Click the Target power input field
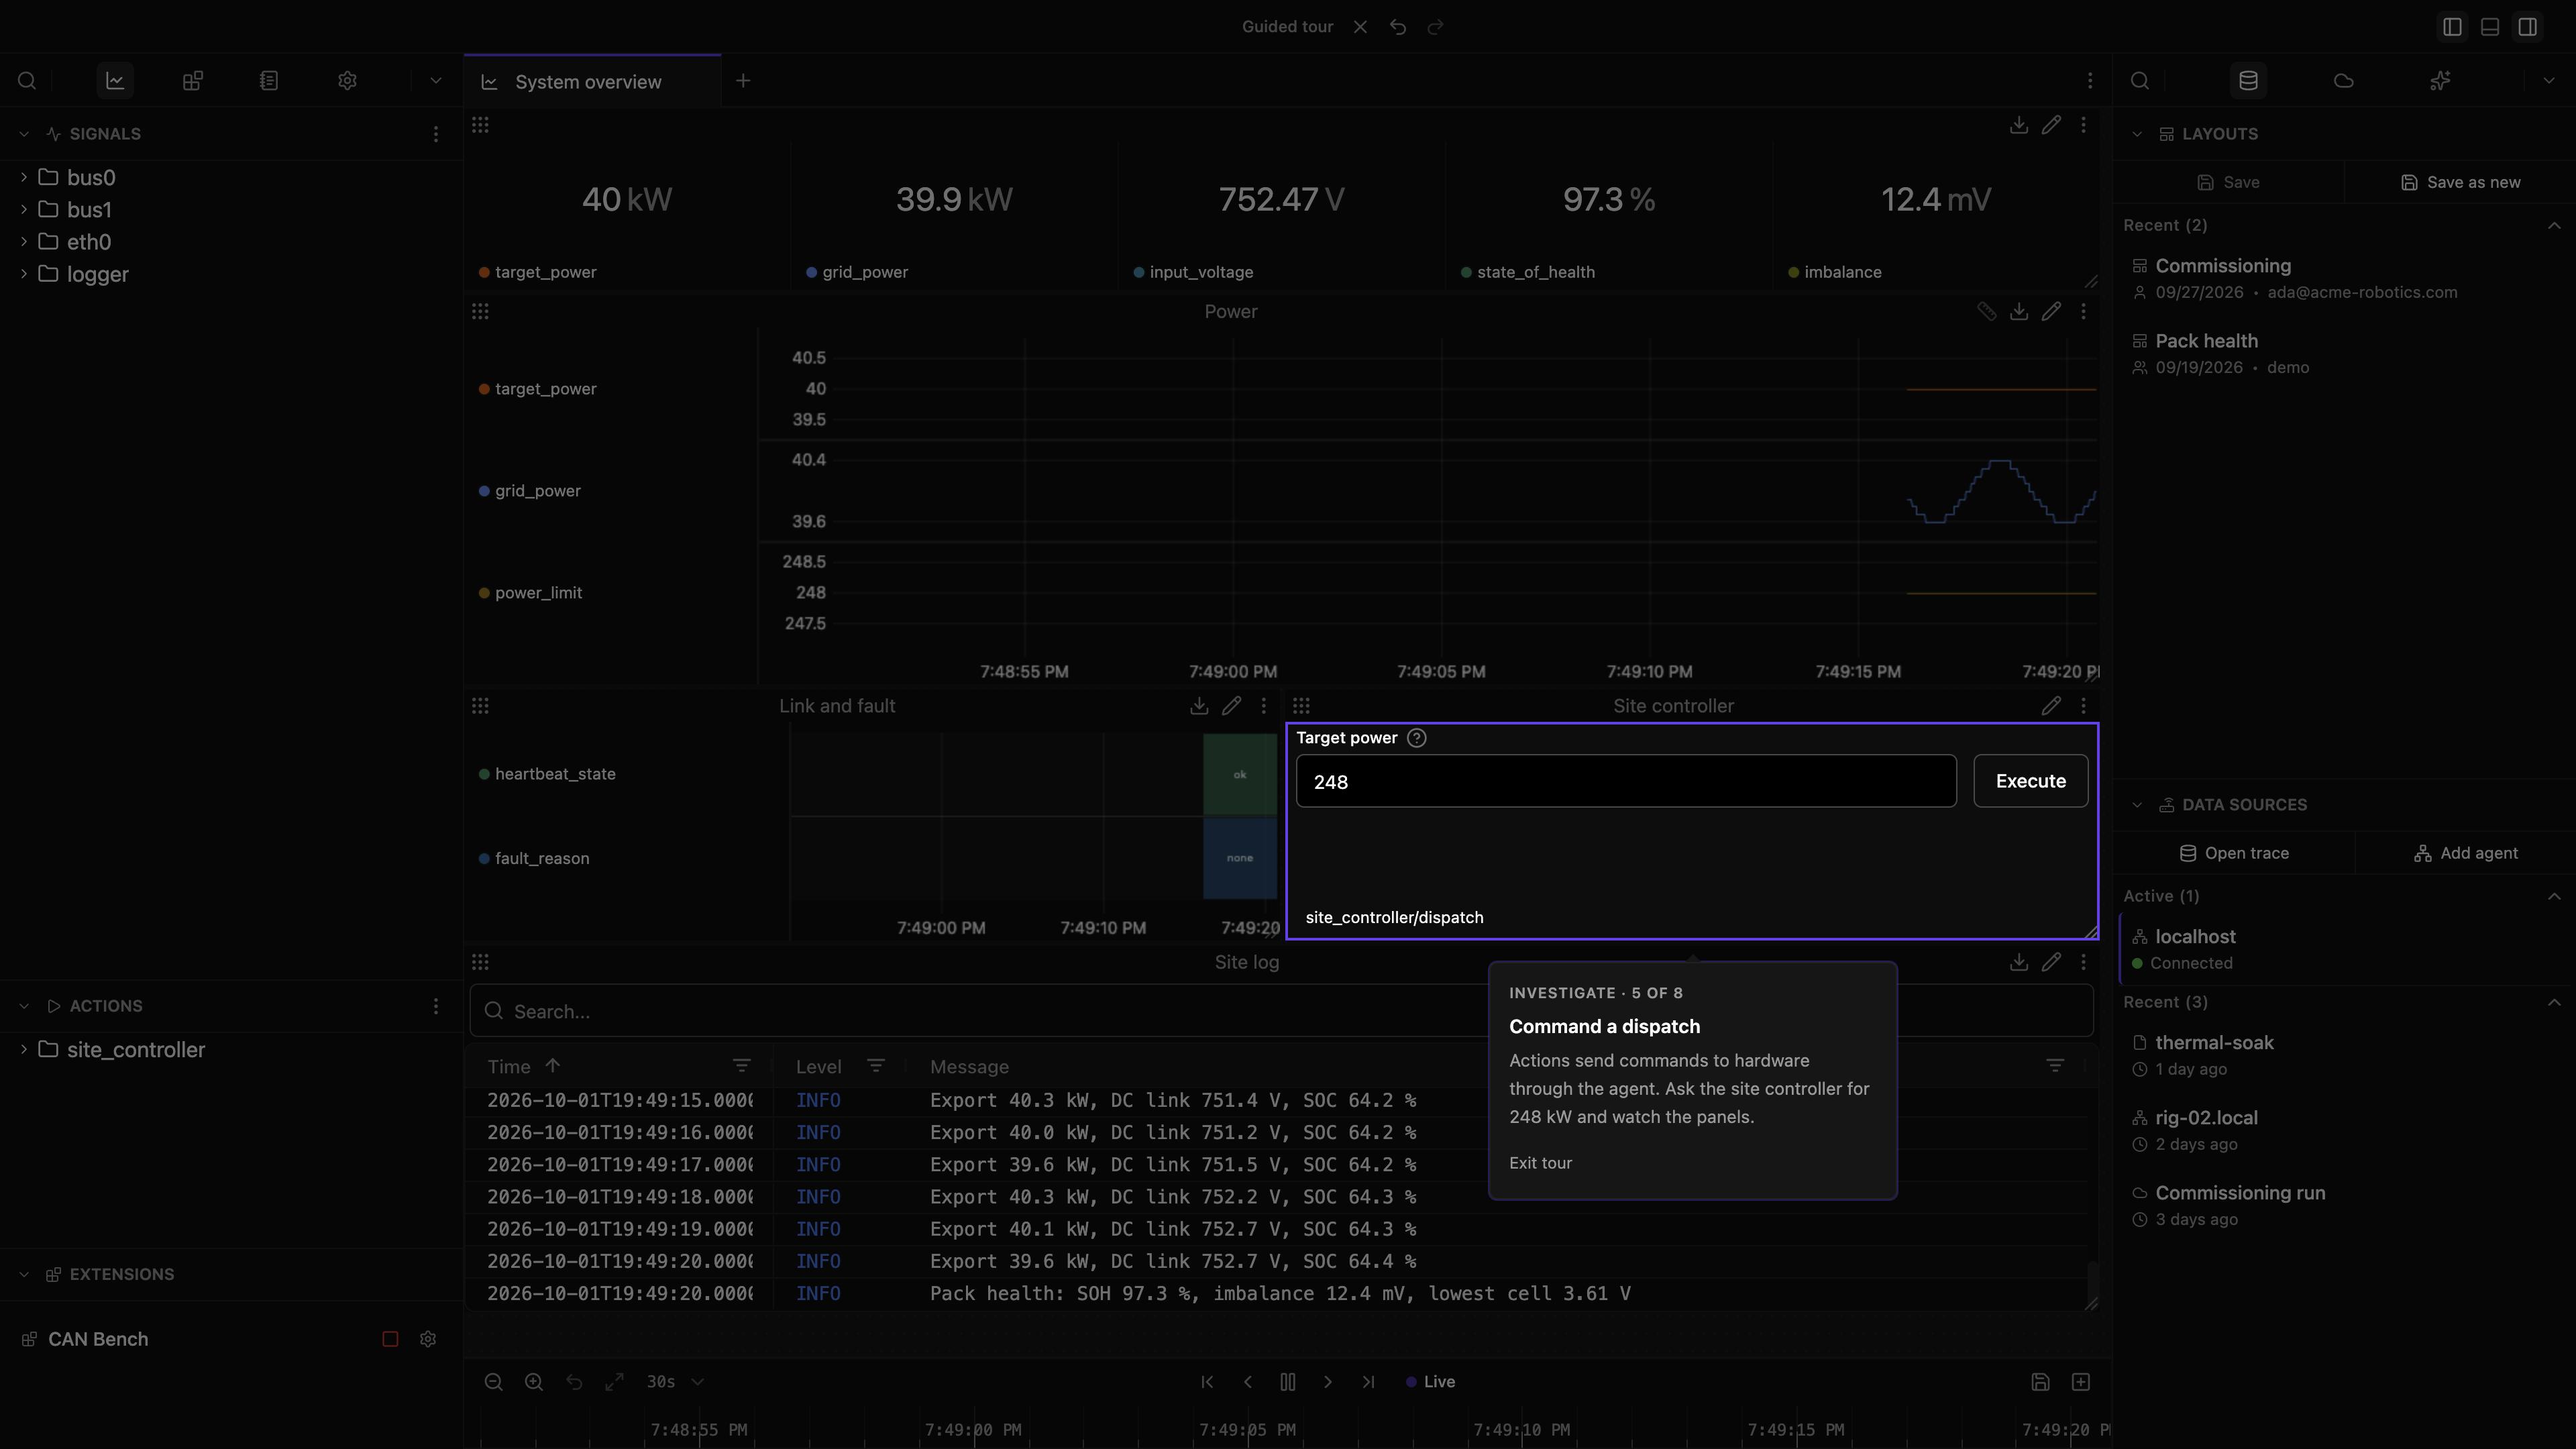The height and width of the screenshot is (1449, 2576). tap(1626, 781)
